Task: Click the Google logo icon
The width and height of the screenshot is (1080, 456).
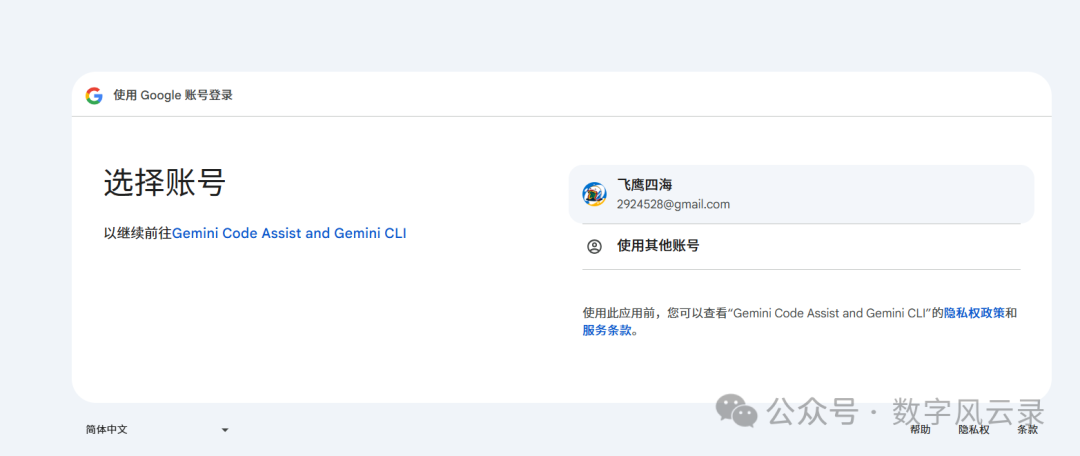Action: 94,96
